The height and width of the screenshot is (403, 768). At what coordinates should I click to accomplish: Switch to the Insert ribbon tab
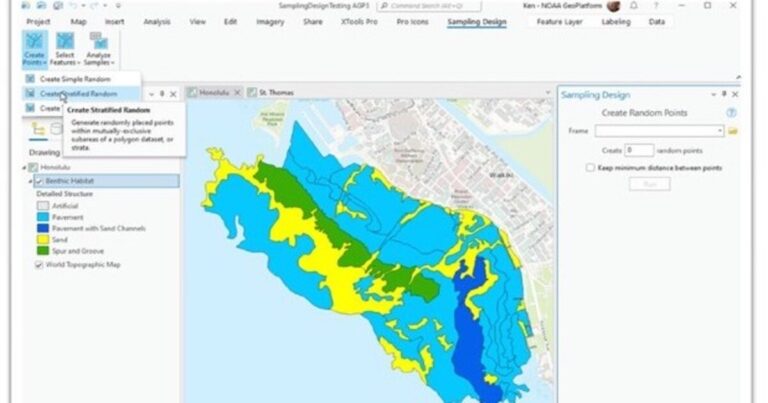coord(115,22)
